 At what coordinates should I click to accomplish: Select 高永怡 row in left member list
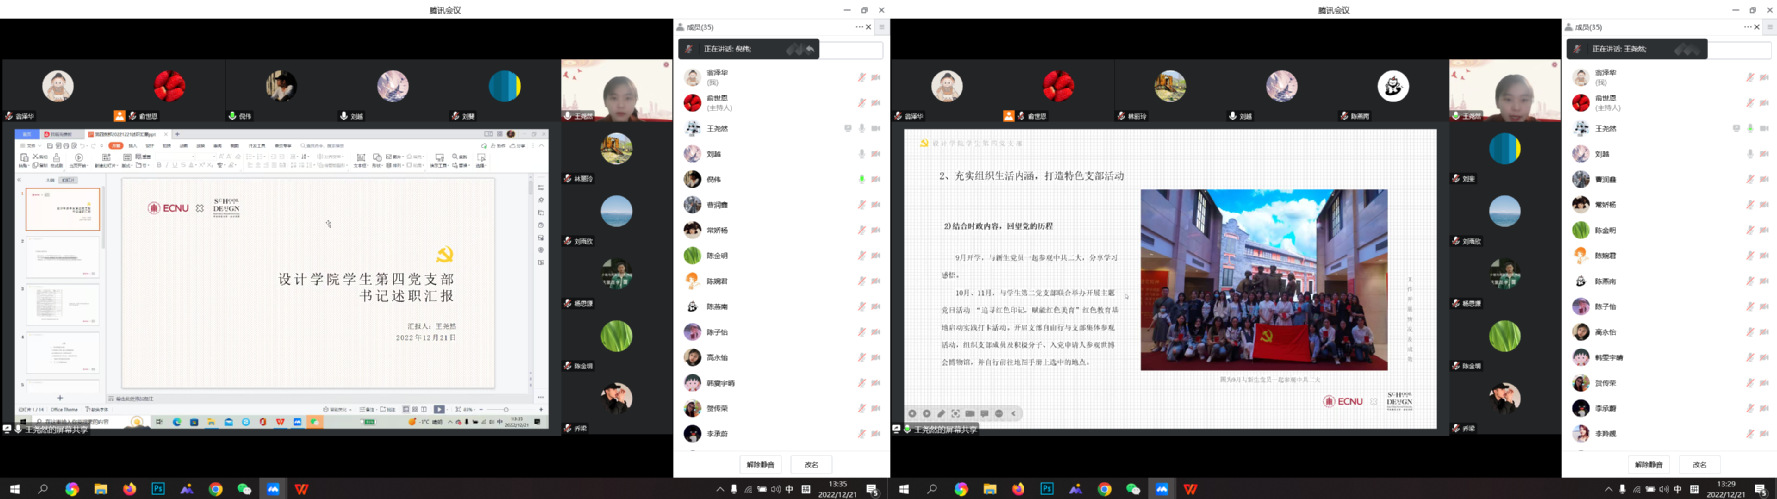(x=782, y=358)
